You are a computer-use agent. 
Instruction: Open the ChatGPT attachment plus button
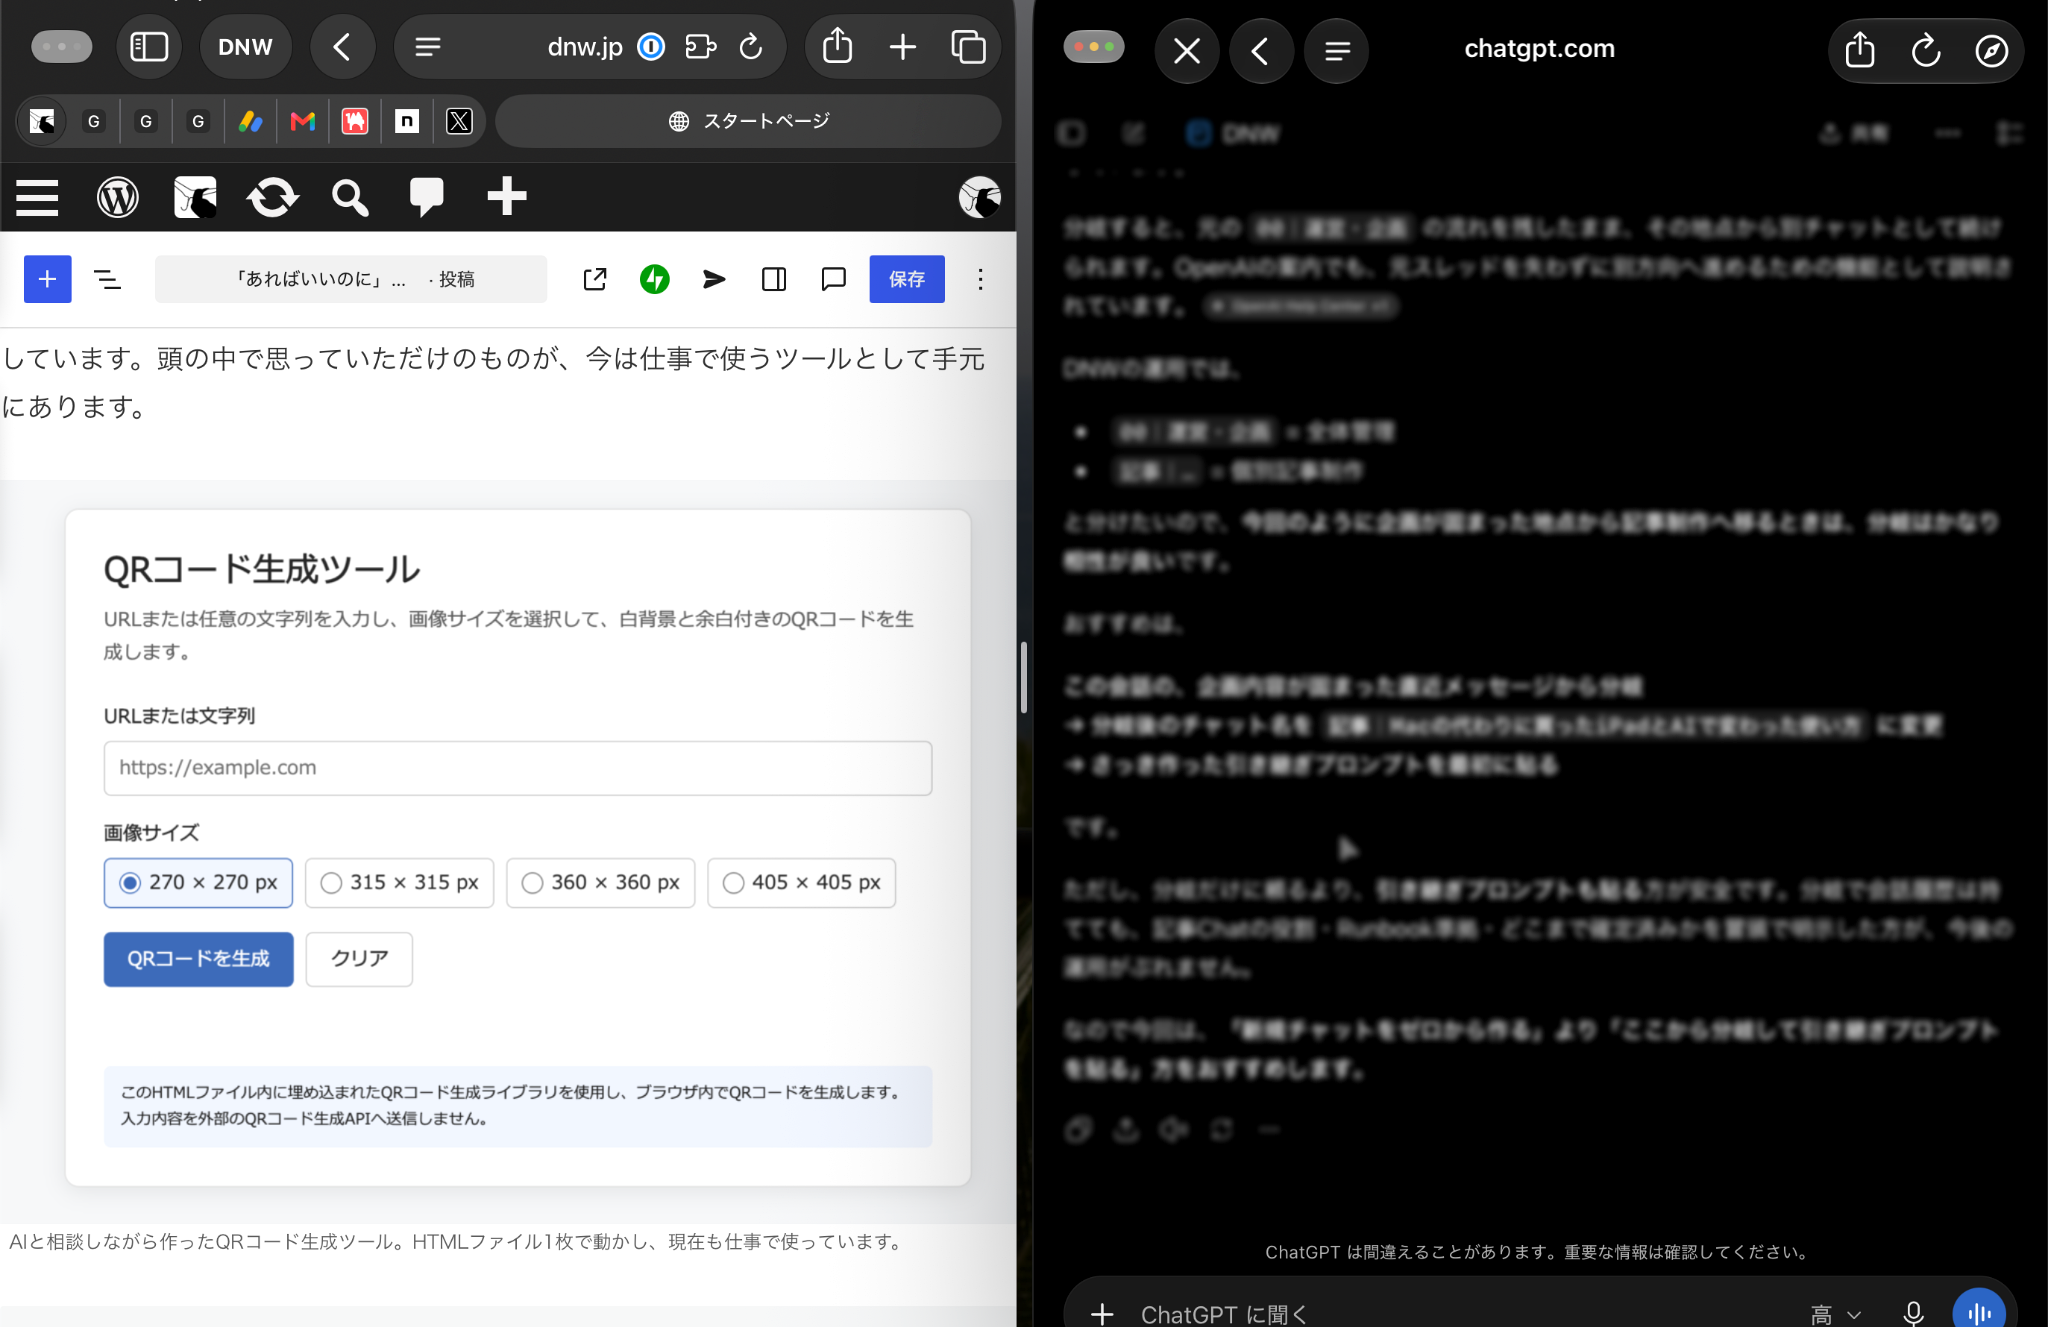[1102, 1313]
